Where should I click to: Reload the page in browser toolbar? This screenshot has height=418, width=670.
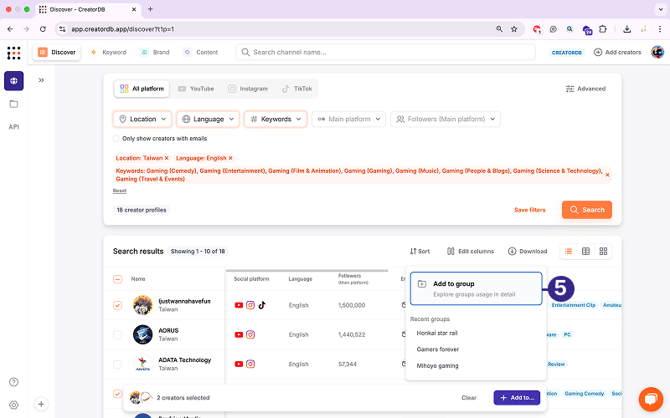(43, 29)
